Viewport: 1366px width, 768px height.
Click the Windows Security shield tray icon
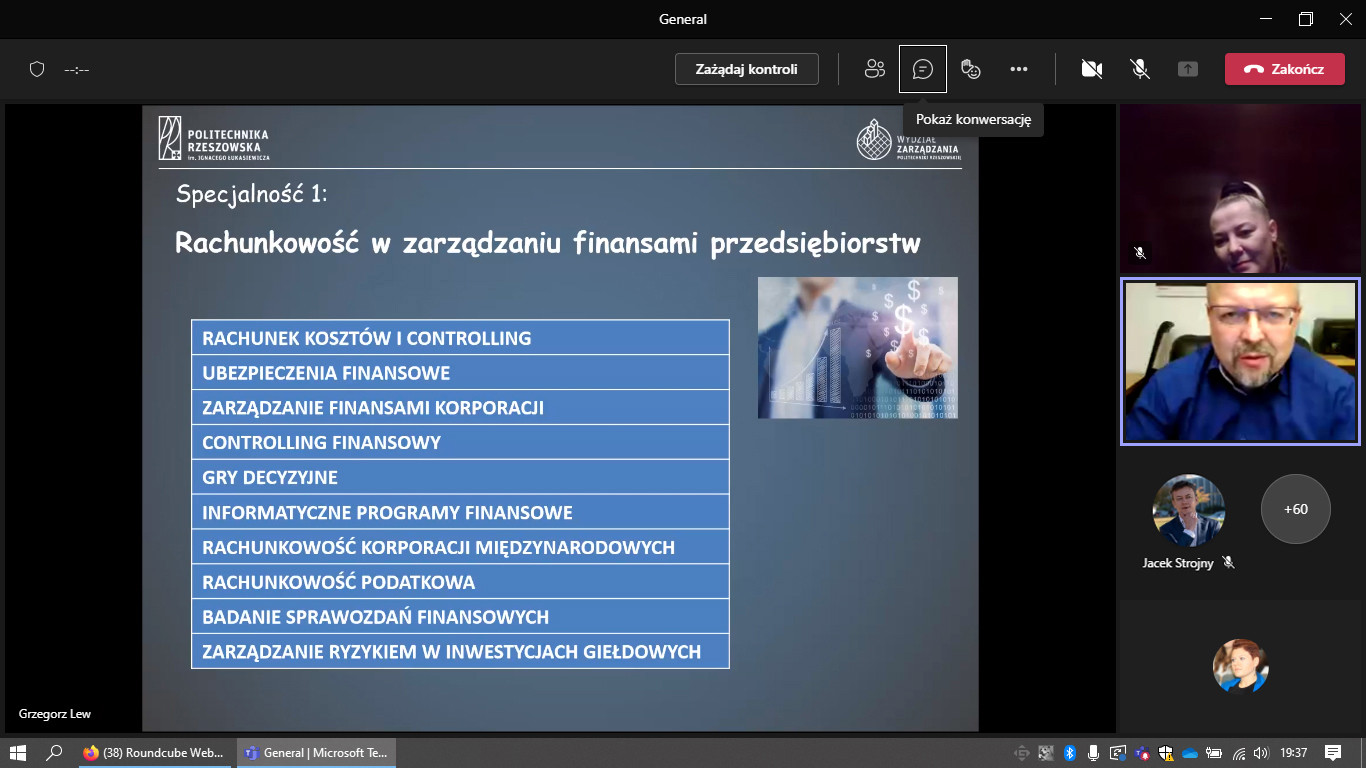[1166, 753]
